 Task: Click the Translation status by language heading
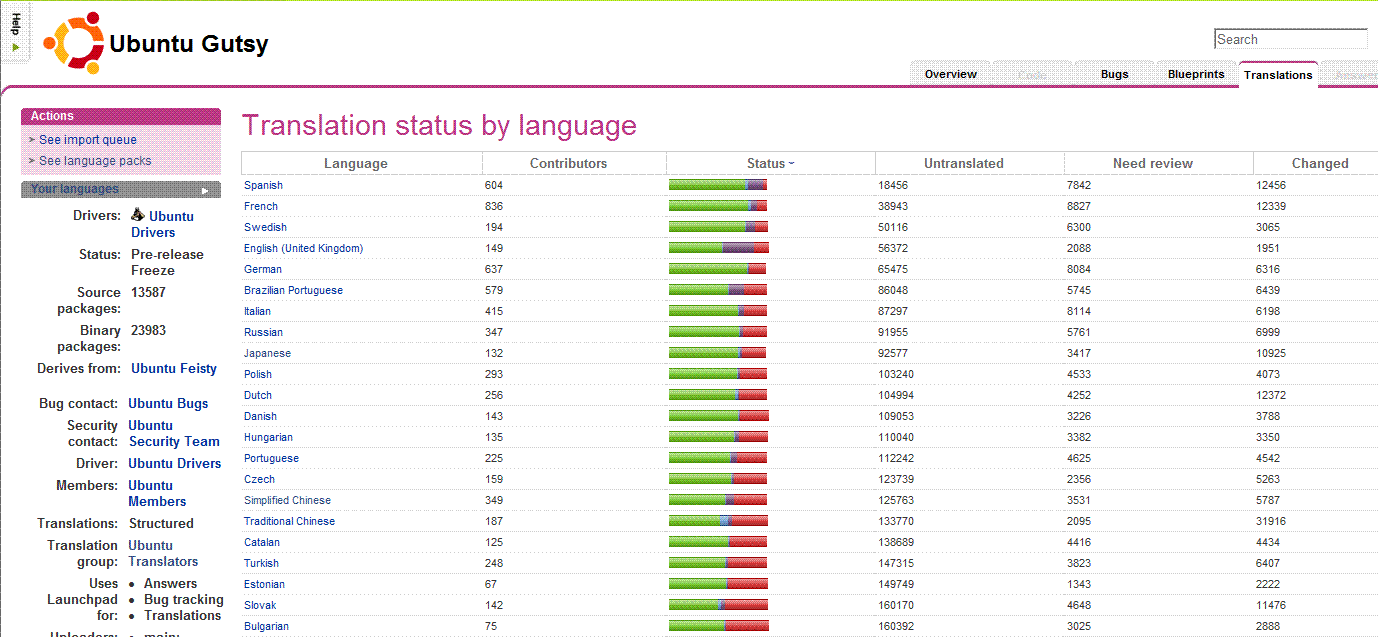point(439,125)
